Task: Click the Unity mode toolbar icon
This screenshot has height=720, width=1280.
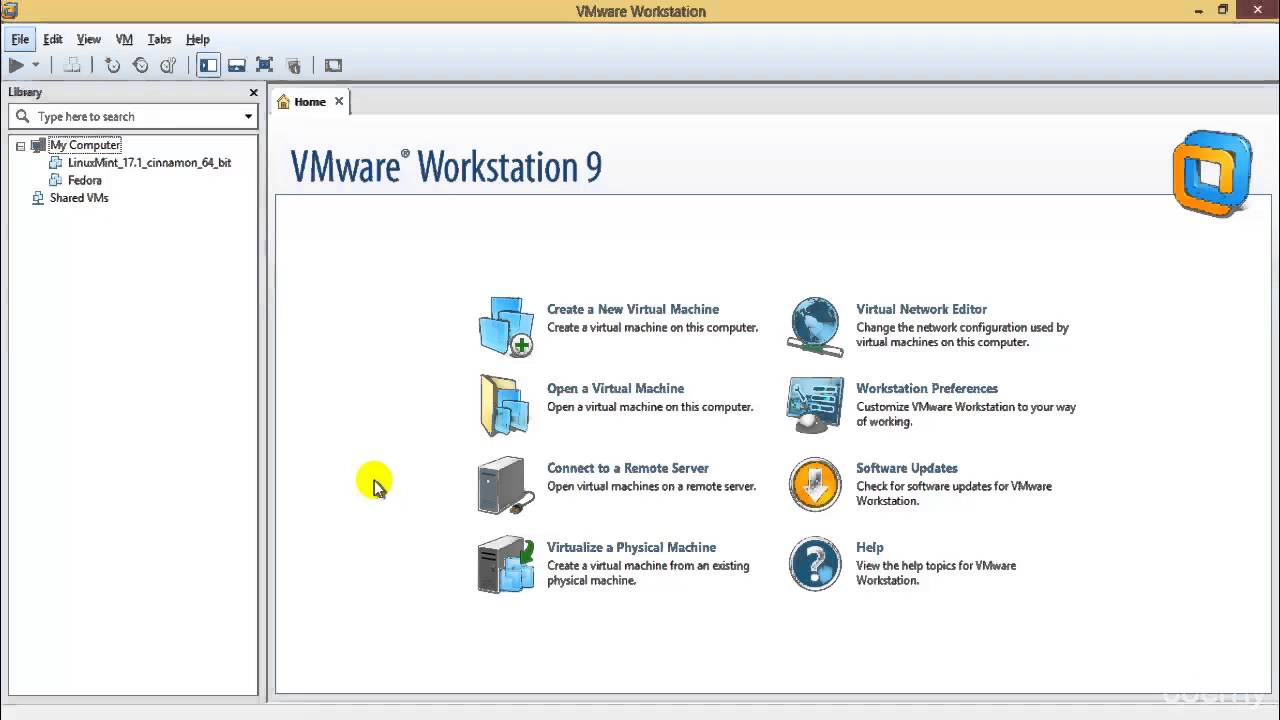Action: [x=293, y=65]
